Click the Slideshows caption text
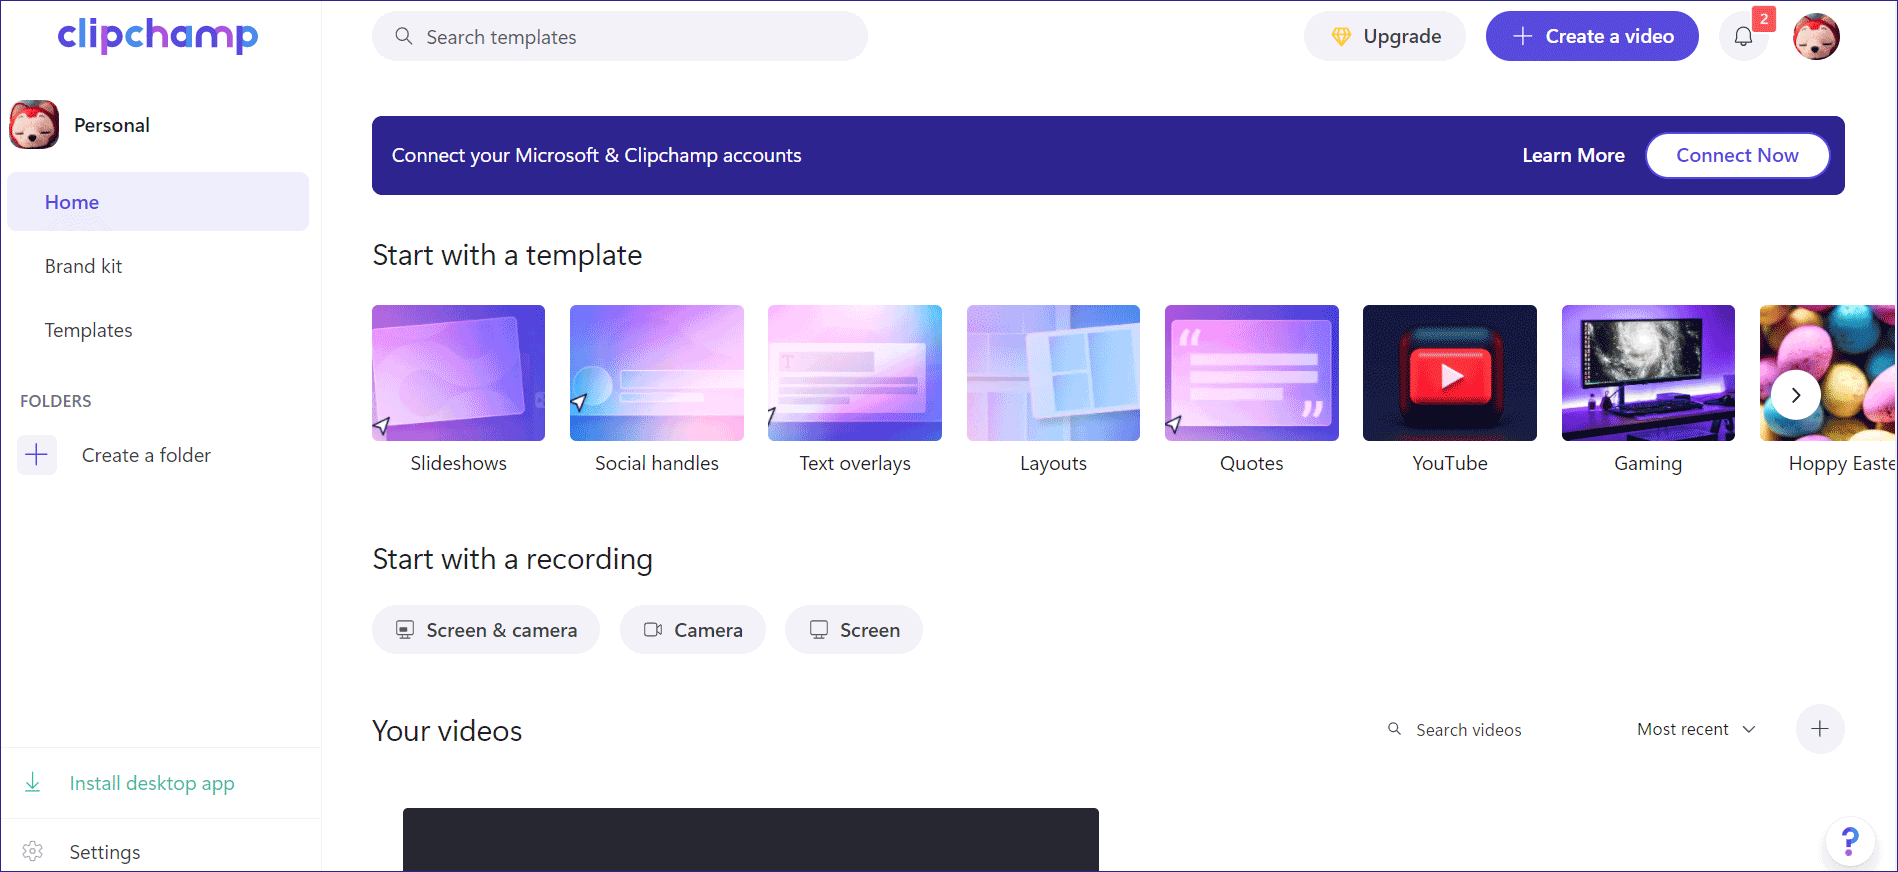Screen dimensions: 1898x872 (458, 463)
